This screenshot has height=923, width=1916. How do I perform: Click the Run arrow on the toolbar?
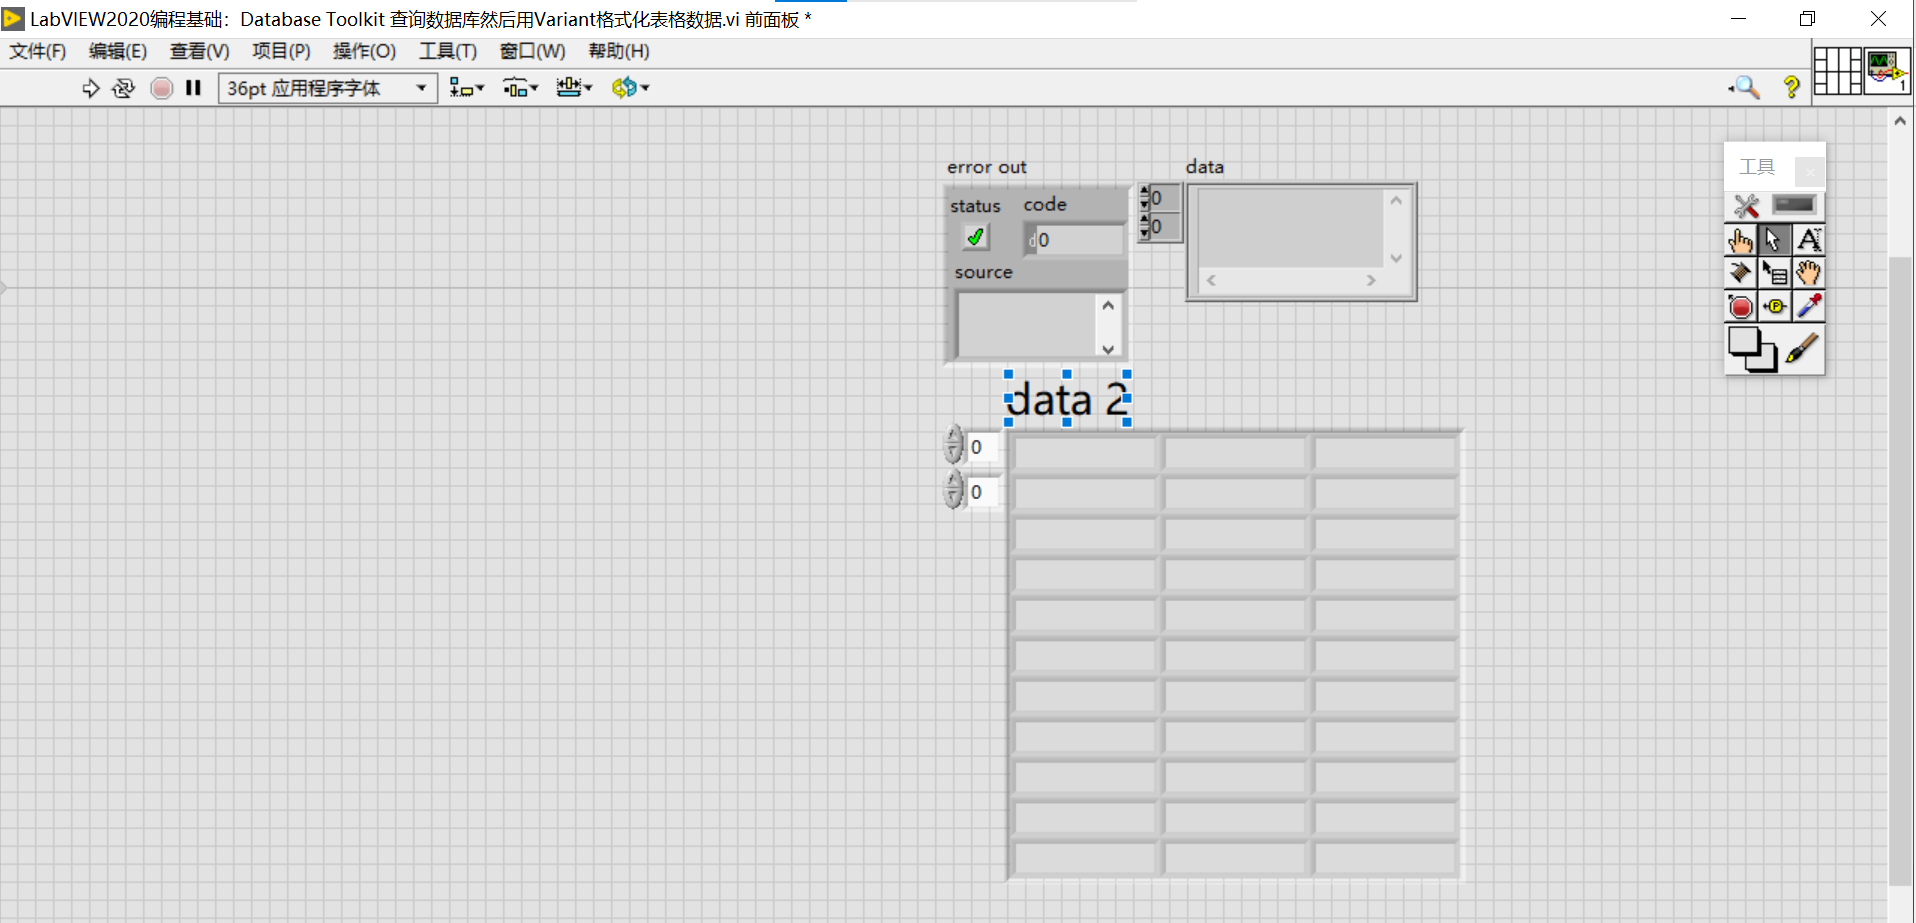coord(91,88)
